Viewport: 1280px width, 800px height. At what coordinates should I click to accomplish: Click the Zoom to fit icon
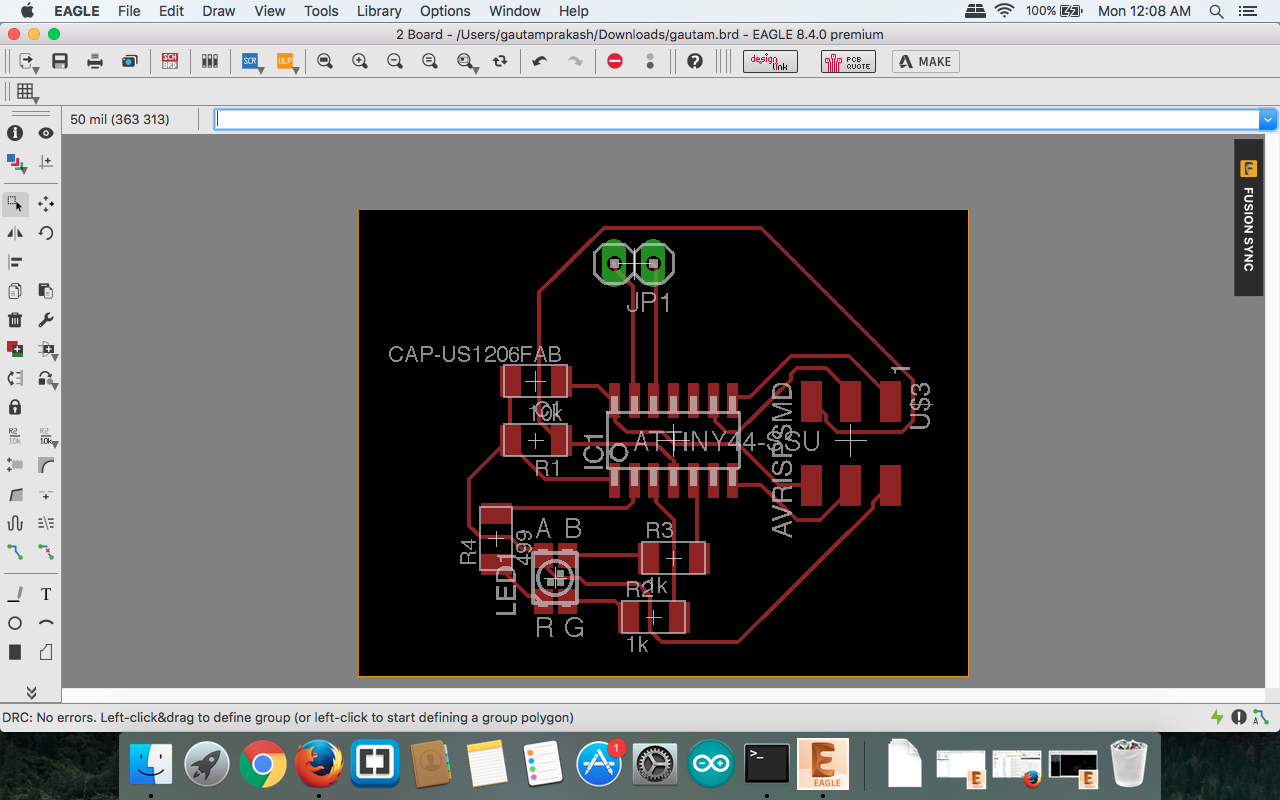325,61
